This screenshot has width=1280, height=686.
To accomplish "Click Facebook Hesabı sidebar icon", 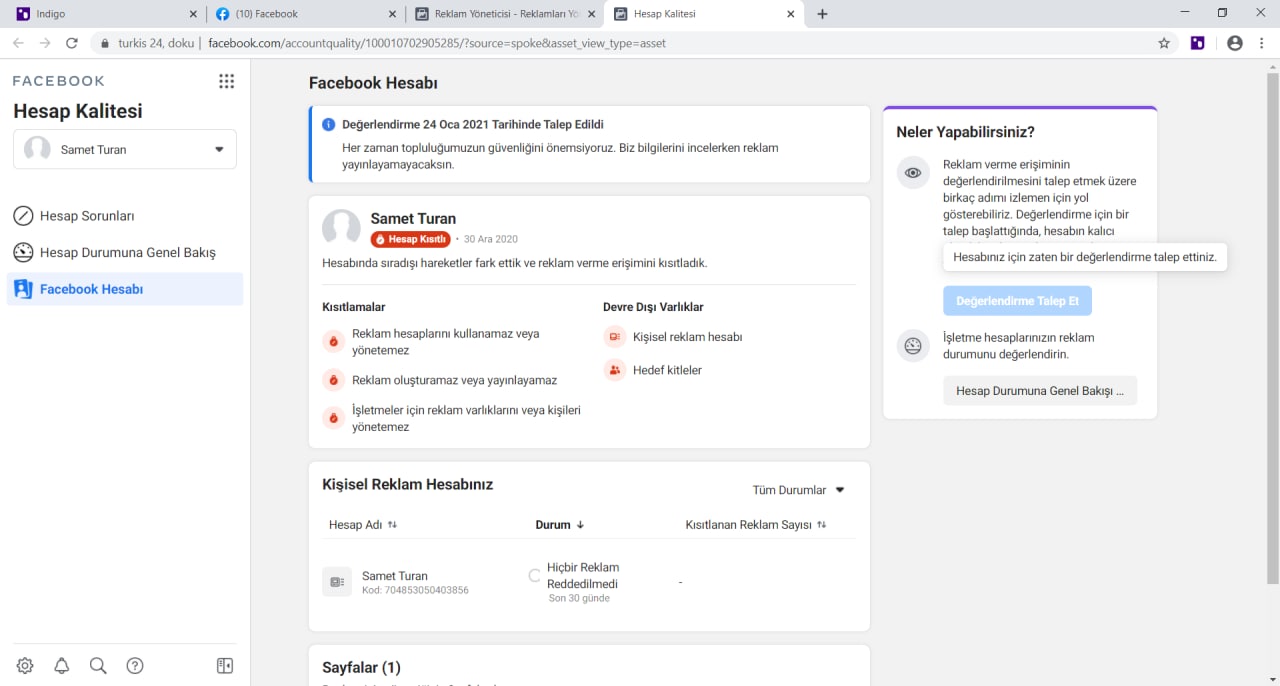I will click(x=22, y=289).
